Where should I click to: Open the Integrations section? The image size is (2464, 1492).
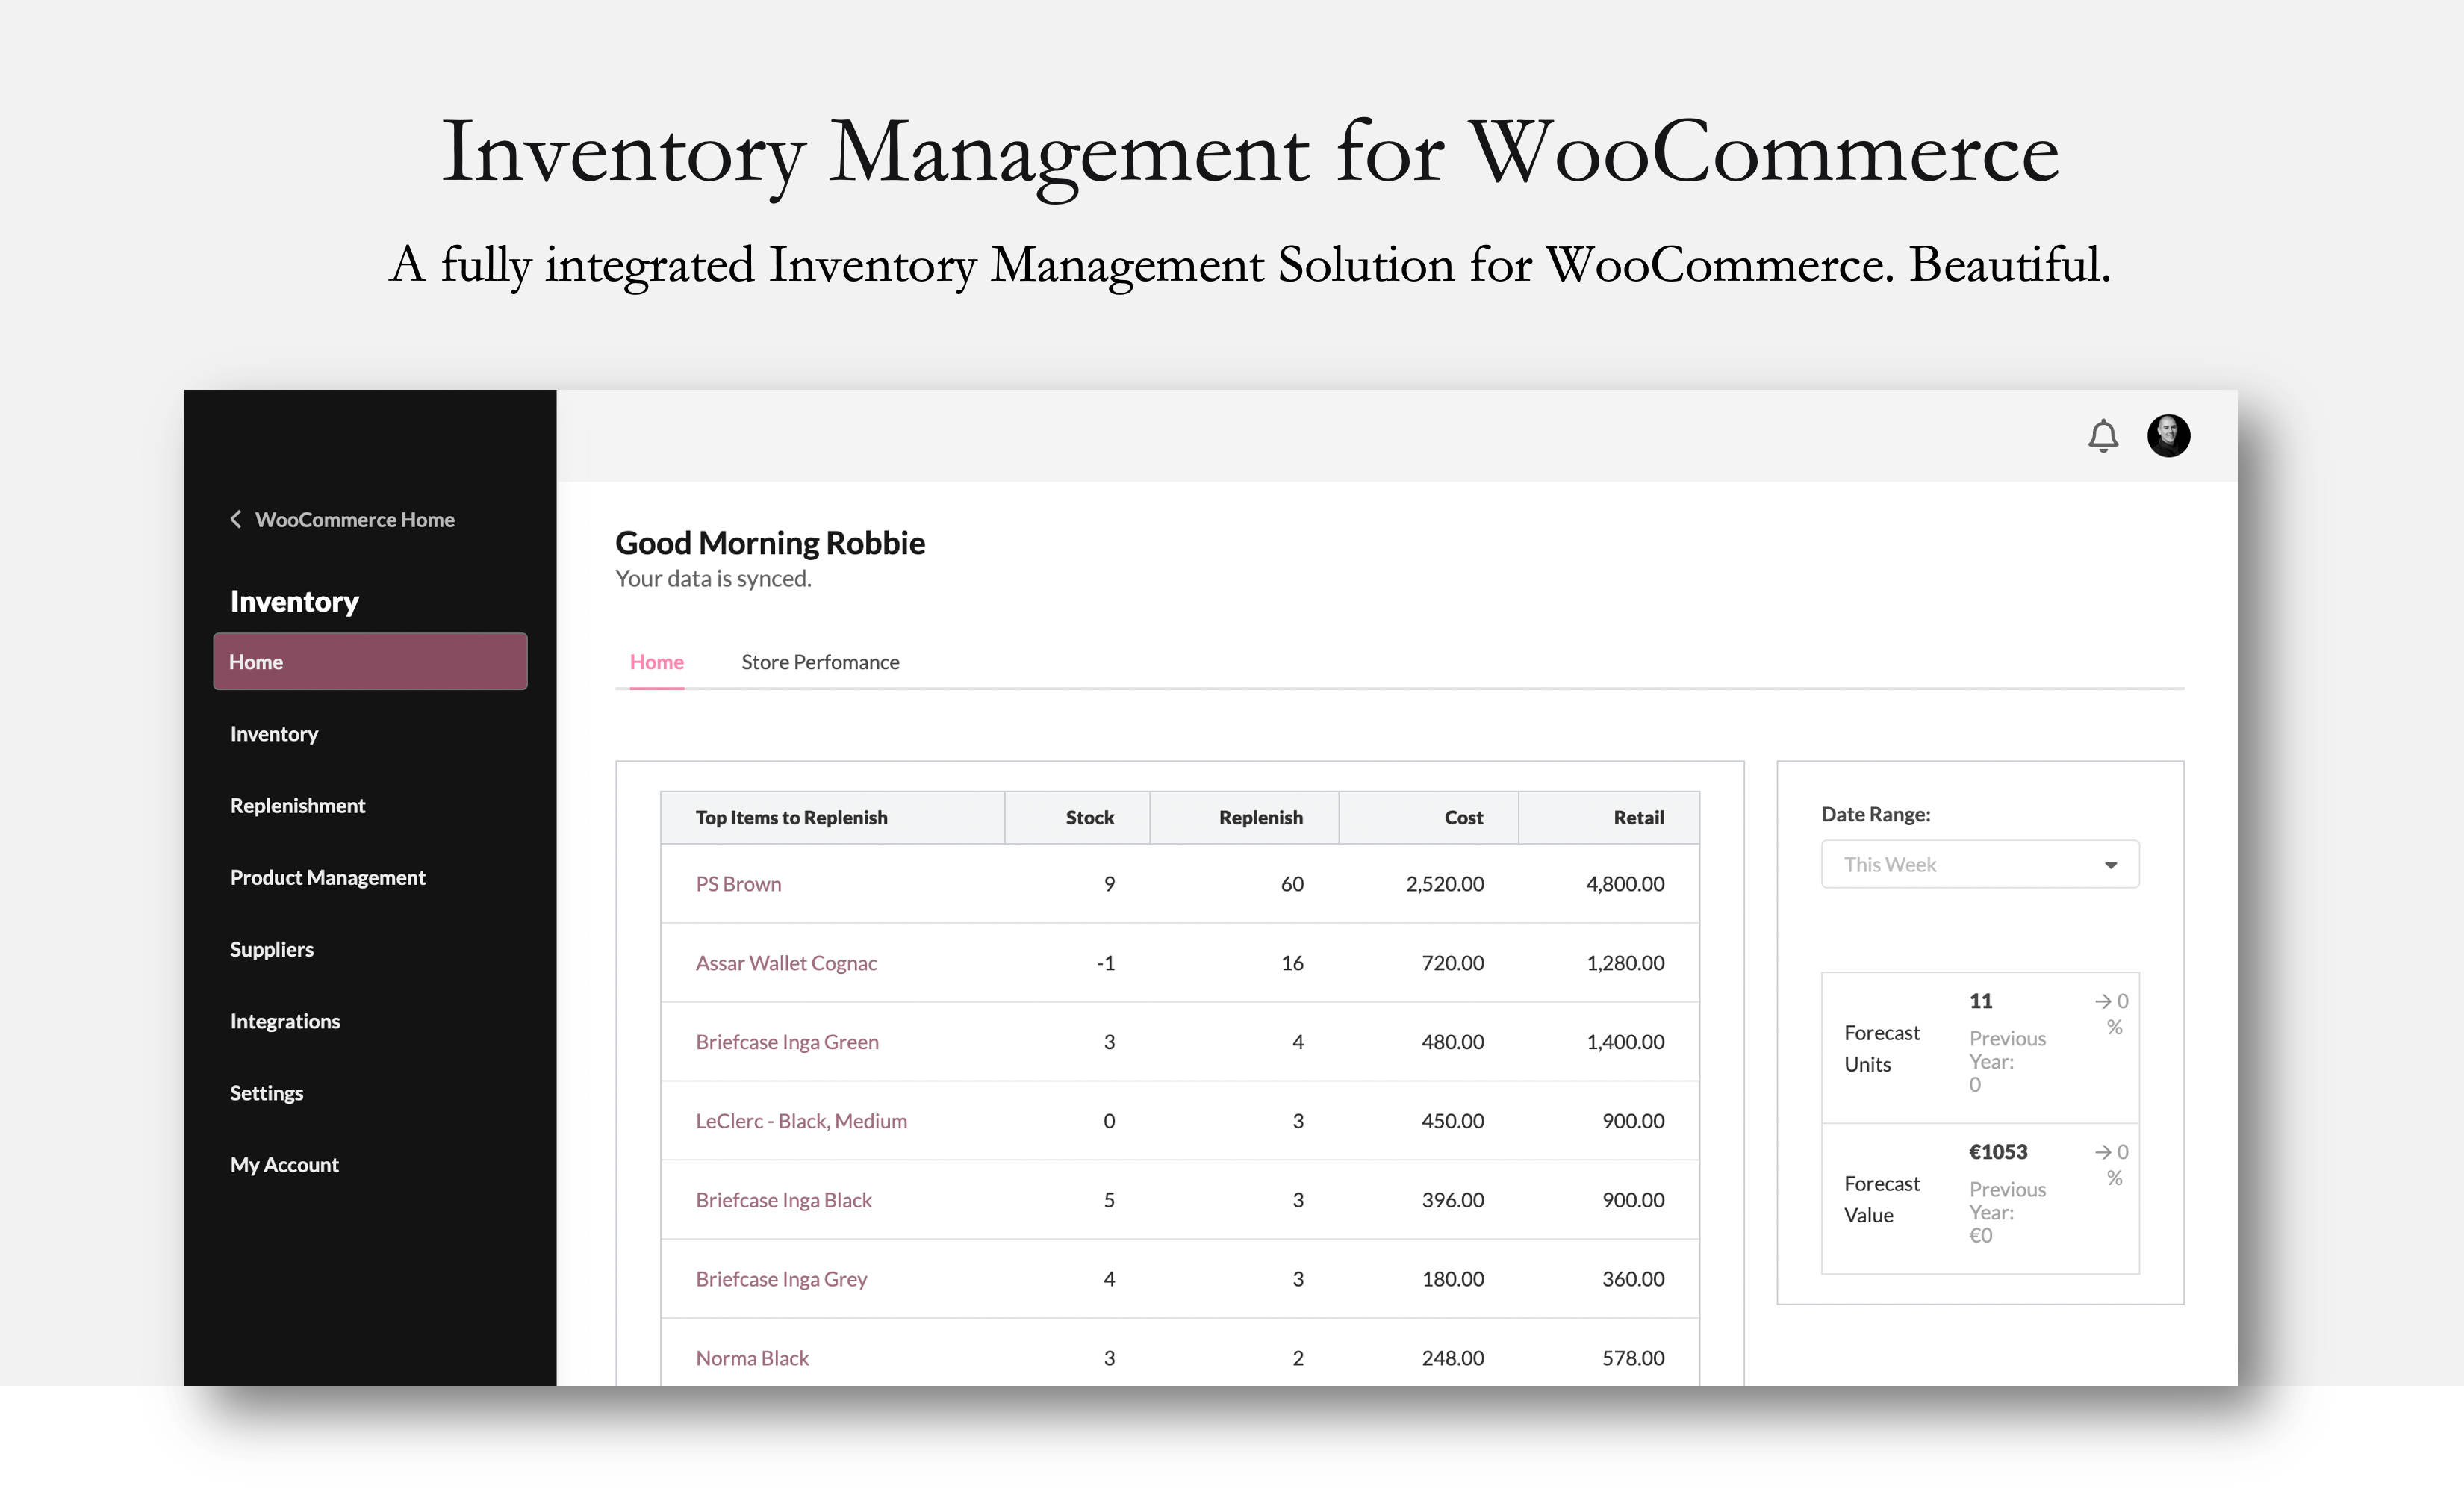(x=285, y=1020)
